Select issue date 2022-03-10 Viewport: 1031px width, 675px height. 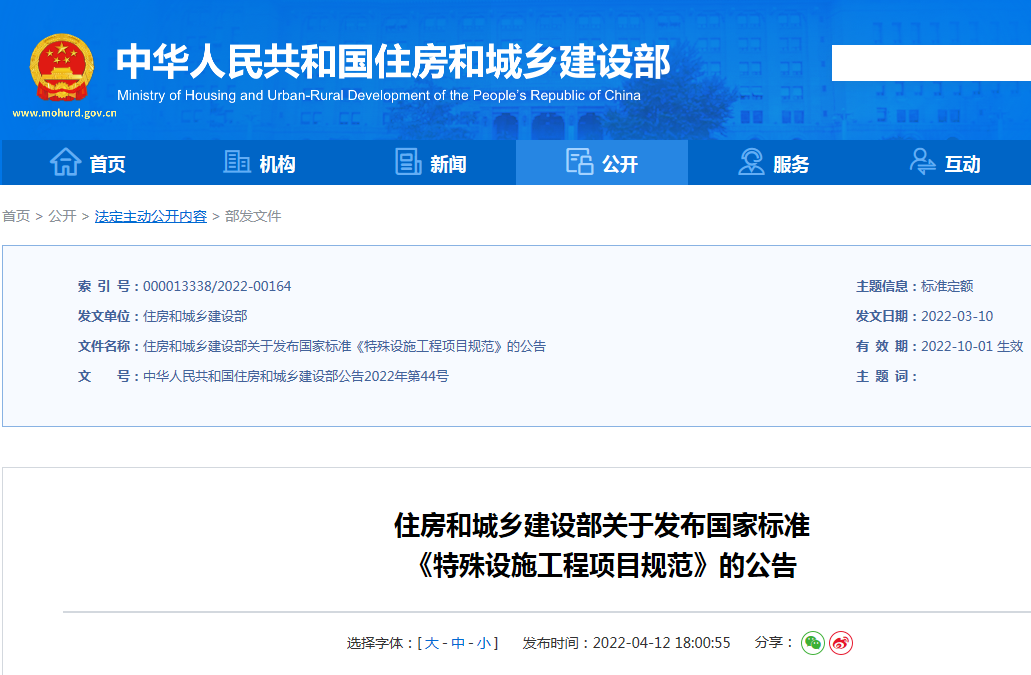pyautogui.click(x=957, y=316)
